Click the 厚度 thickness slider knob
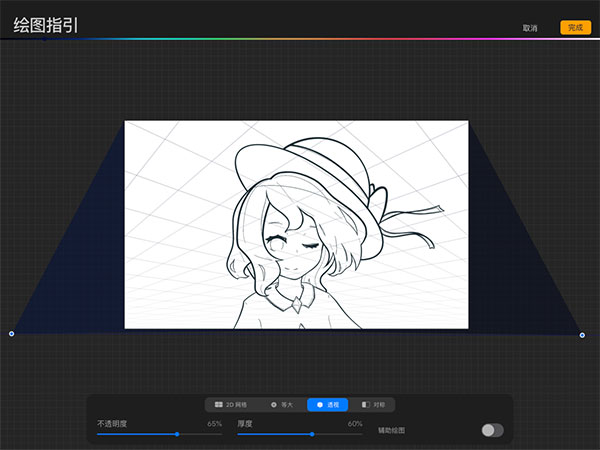 tap(312, 434)
